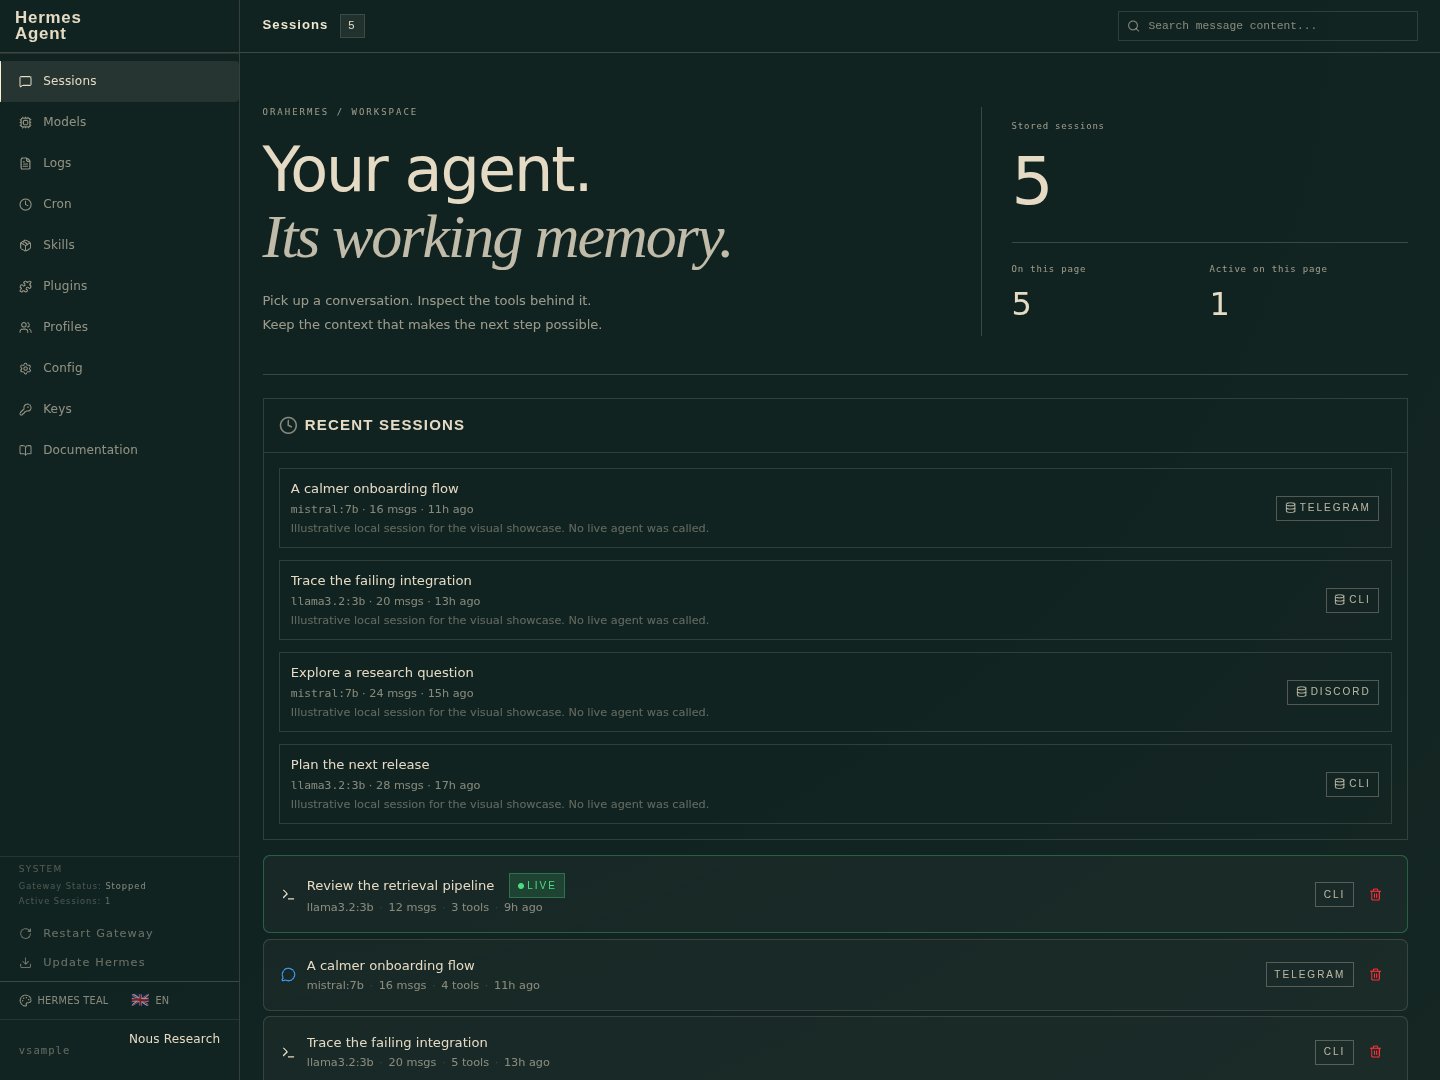Click the Keys key icon
This screenshot has width=1440, height=1080.
point(26,409)
